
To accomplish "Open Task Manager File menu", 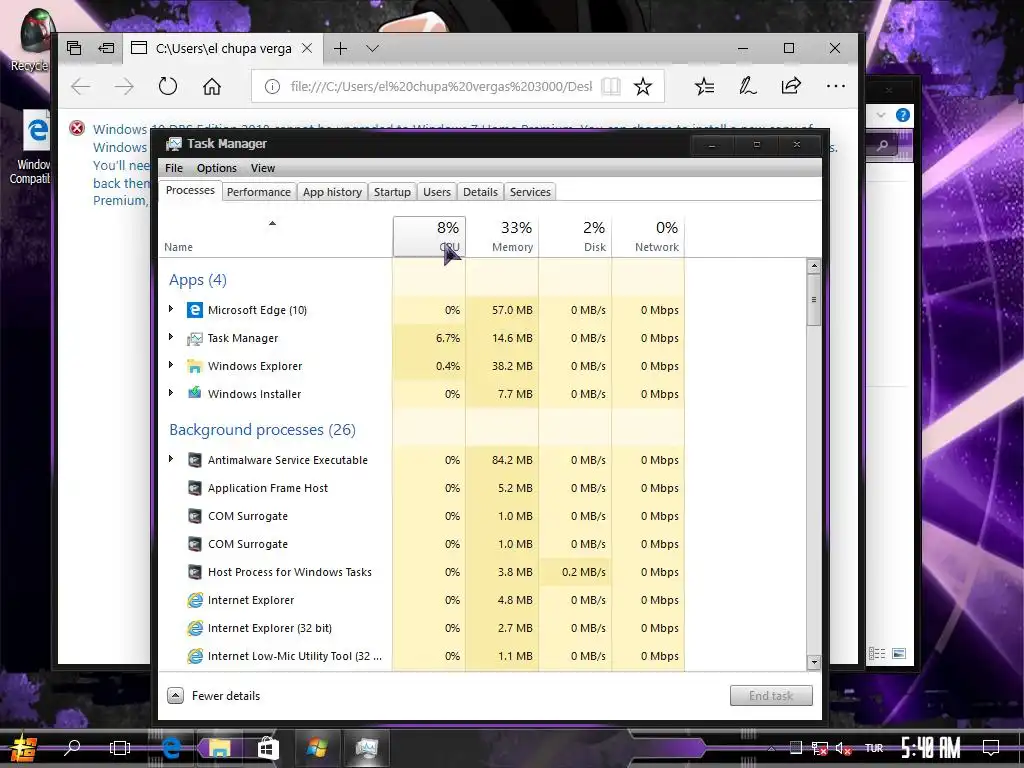I will tap(174, 168).
